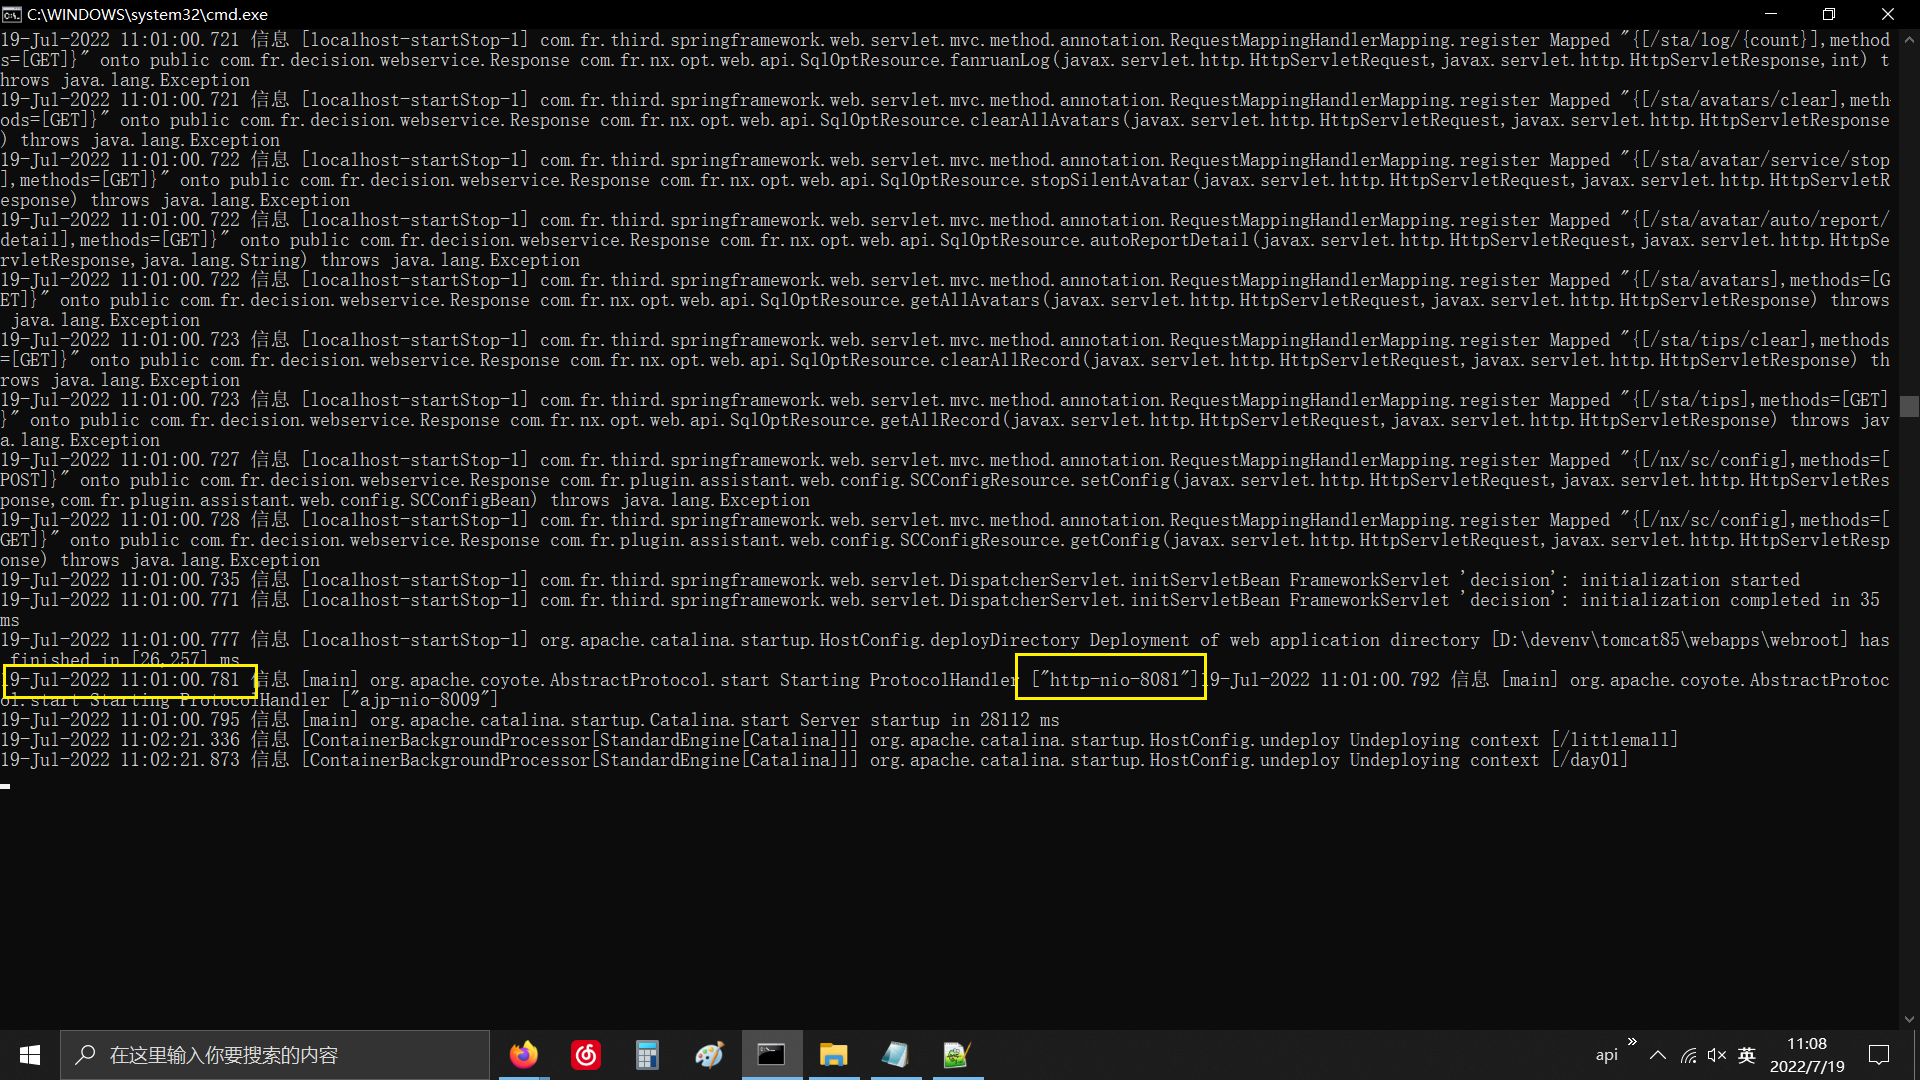Image resolution: width=1920 pixels, height=1080 pixels.
Task: Click the console vertical scrollbar thumb
Action: coord(1909,406)
